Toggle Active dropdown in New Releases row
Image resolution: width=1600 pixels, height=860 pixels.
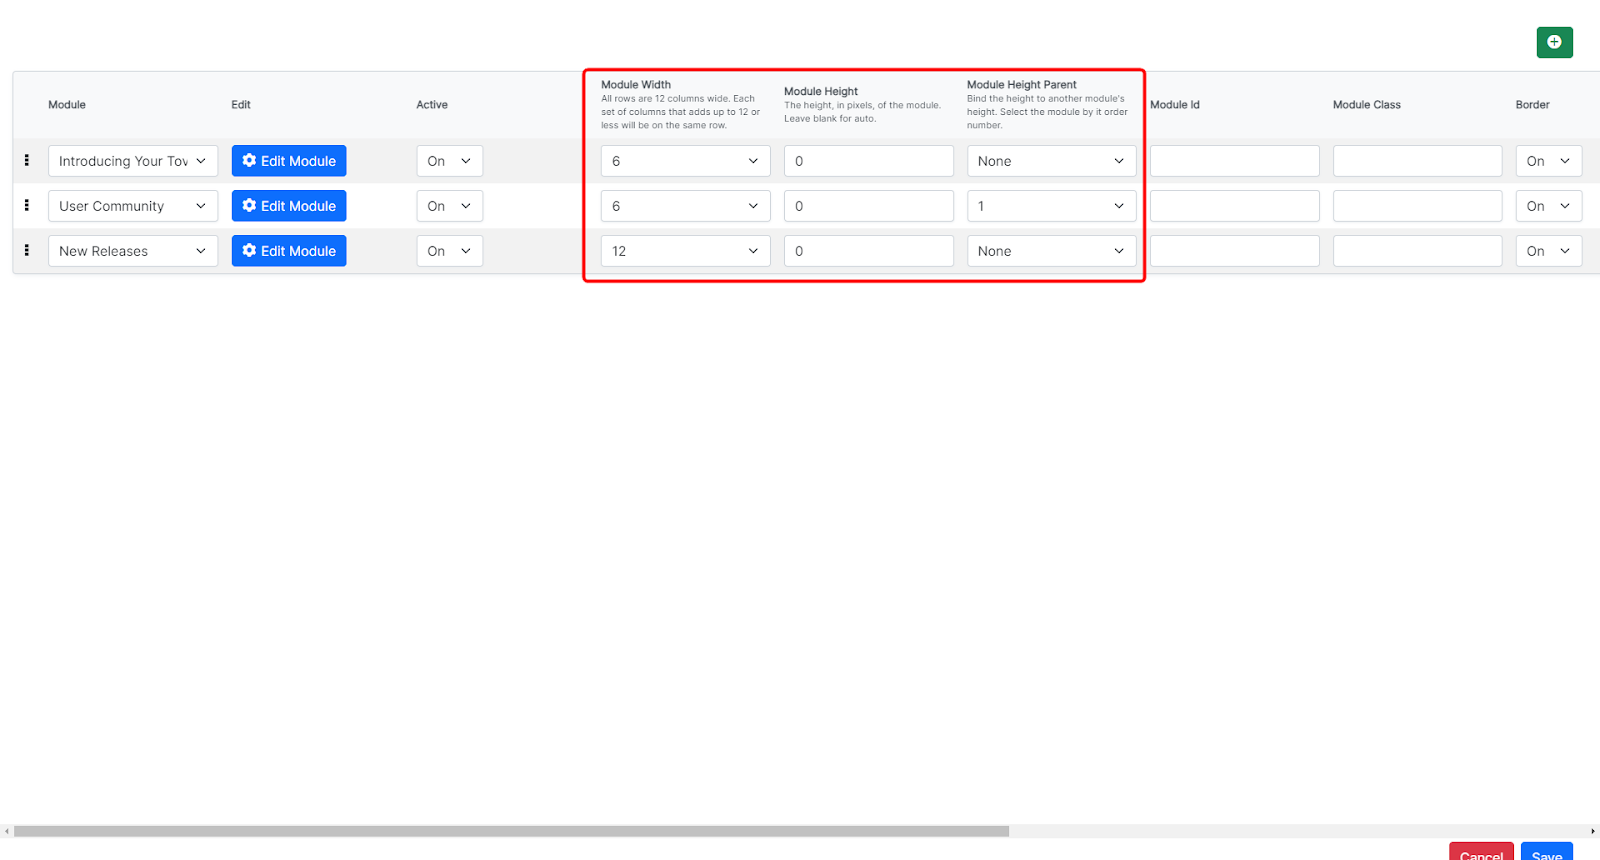450,251
